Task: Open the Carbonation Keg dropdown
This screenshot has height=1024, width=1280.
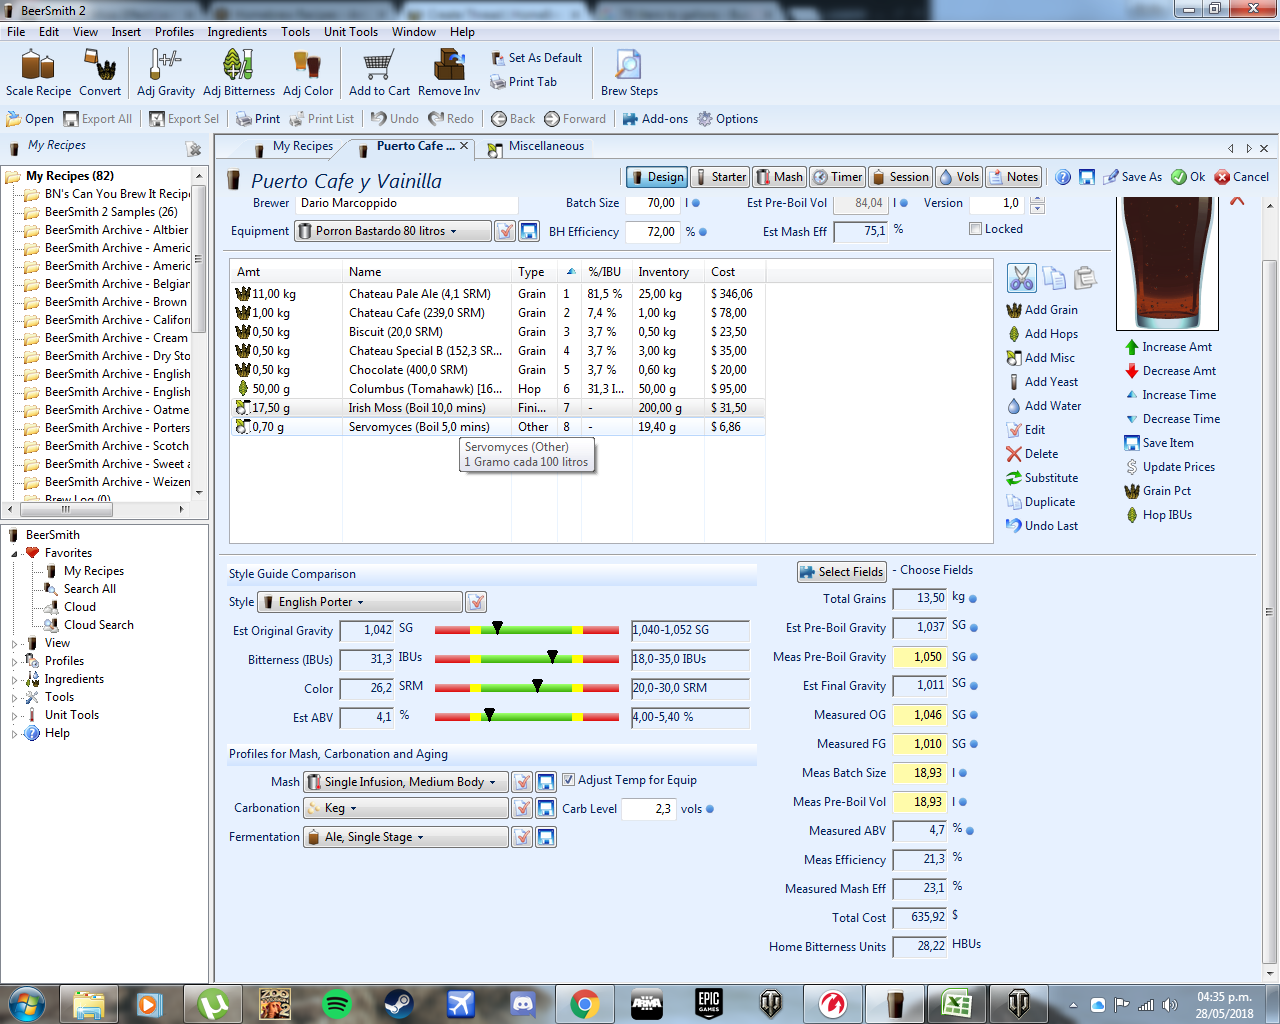Action: point(406,808)
